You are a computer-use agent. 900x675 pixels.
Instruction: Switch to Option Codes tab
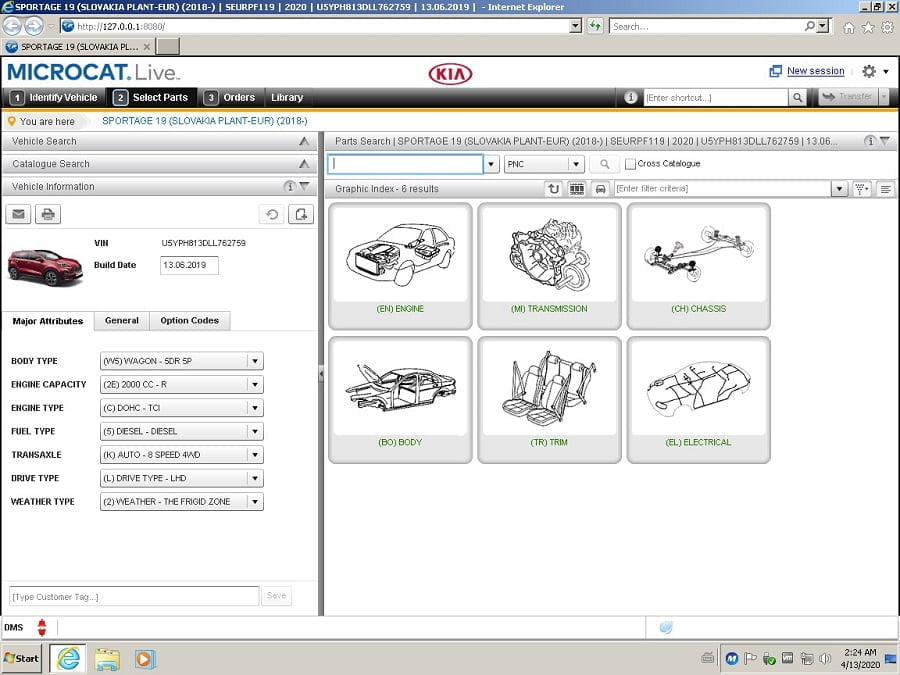pos(189,320)
